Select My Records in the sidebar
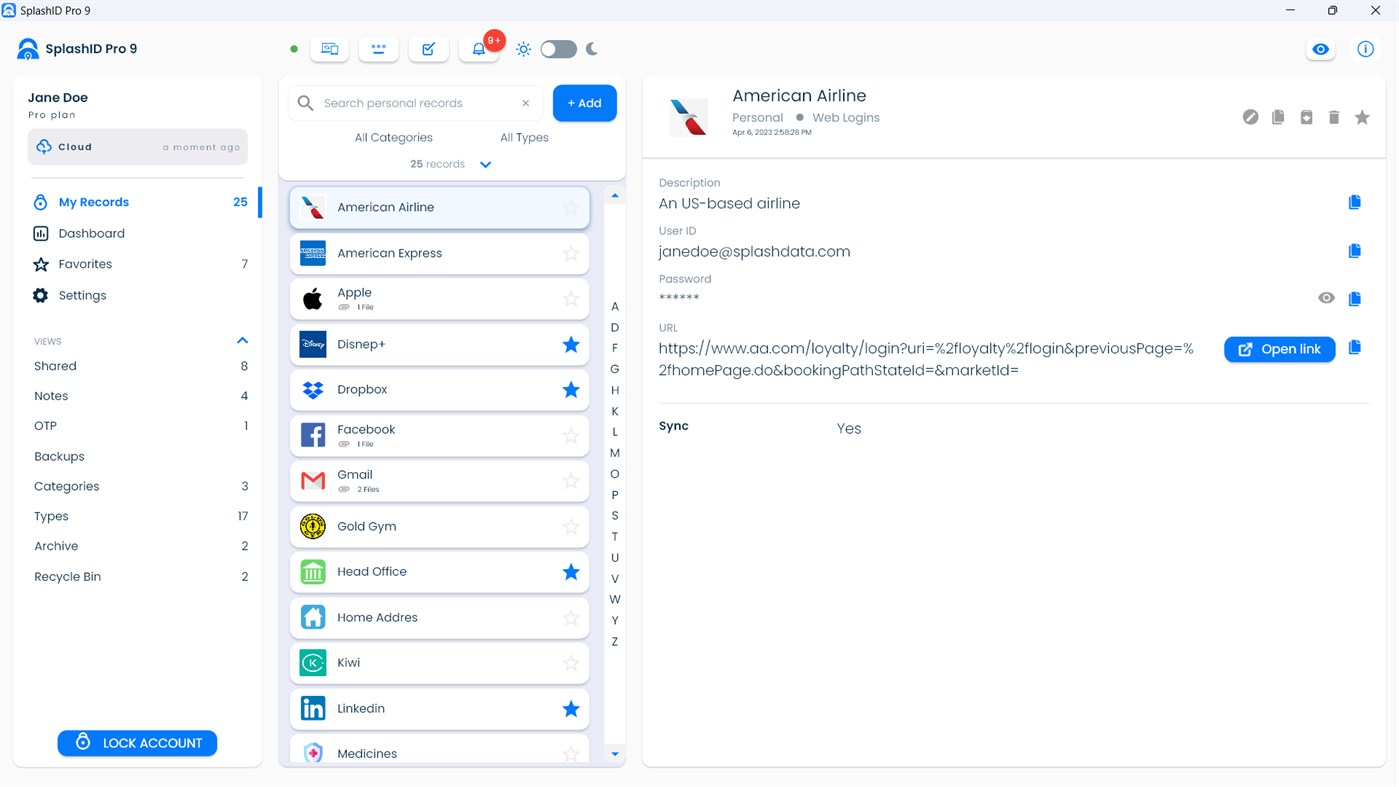Viewport: 1399px width, 787px height. 140,202
